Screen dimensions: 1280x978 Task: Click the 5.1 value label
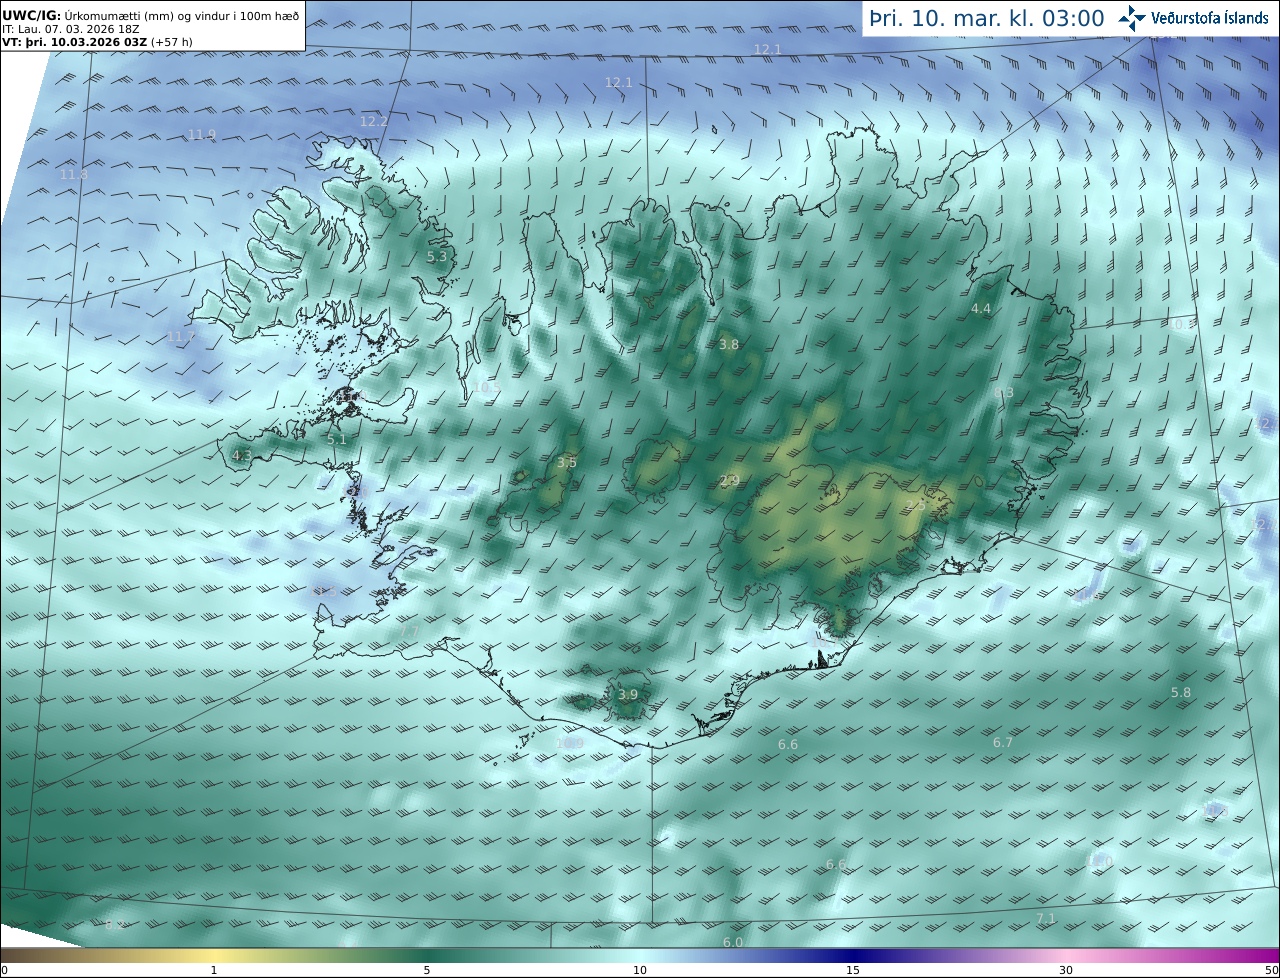coord(337,439)
